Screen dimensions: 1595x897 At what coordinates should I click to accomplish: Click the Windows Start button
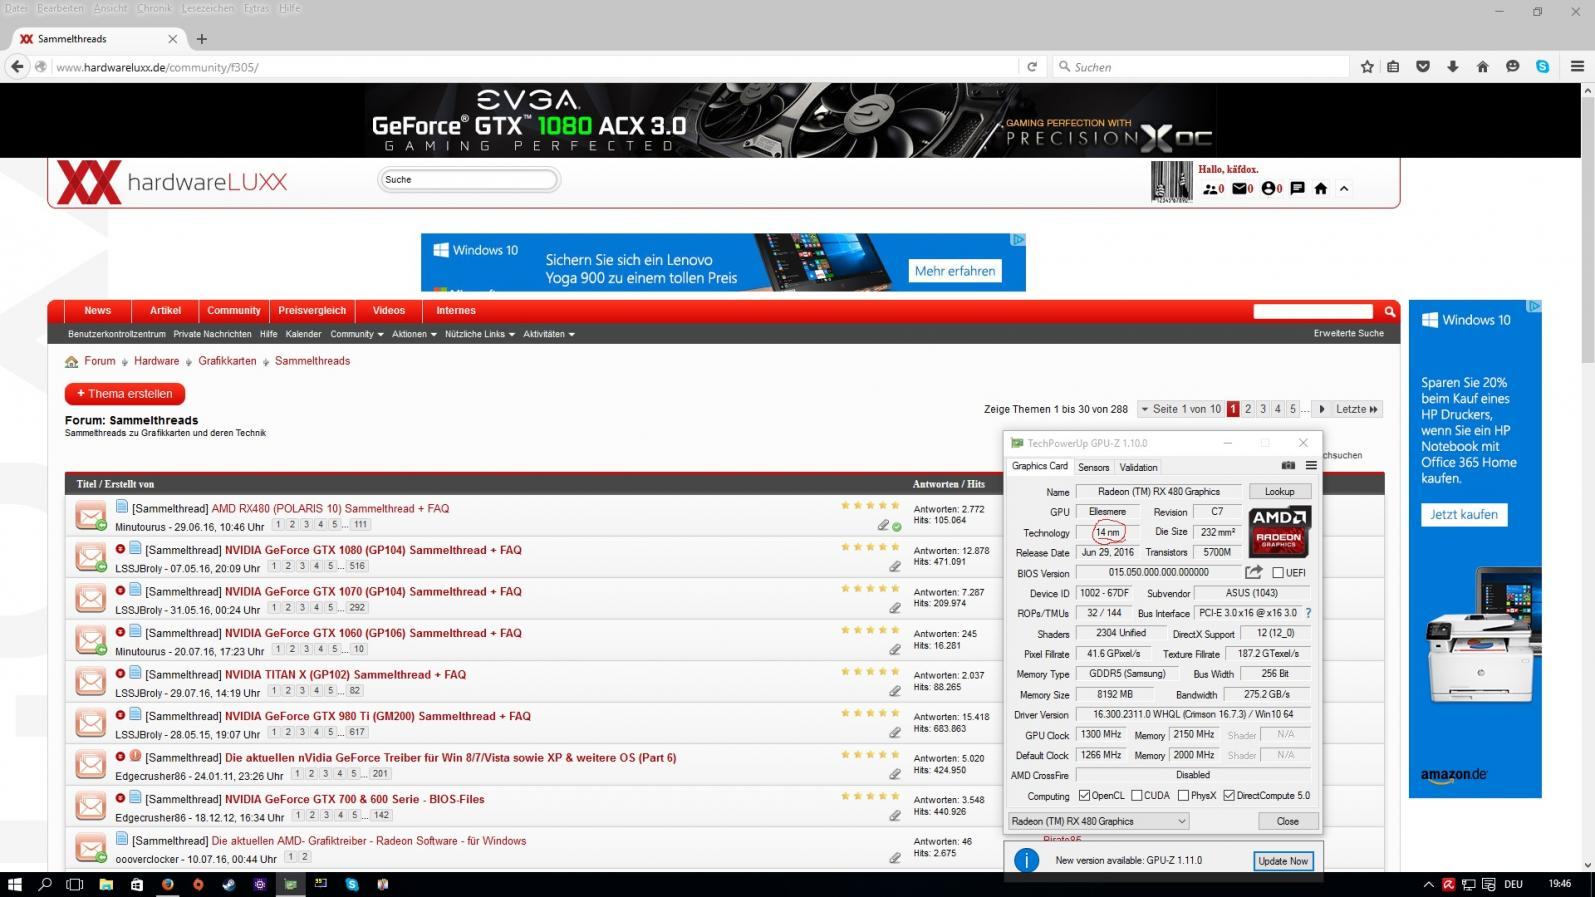(15, 884)
